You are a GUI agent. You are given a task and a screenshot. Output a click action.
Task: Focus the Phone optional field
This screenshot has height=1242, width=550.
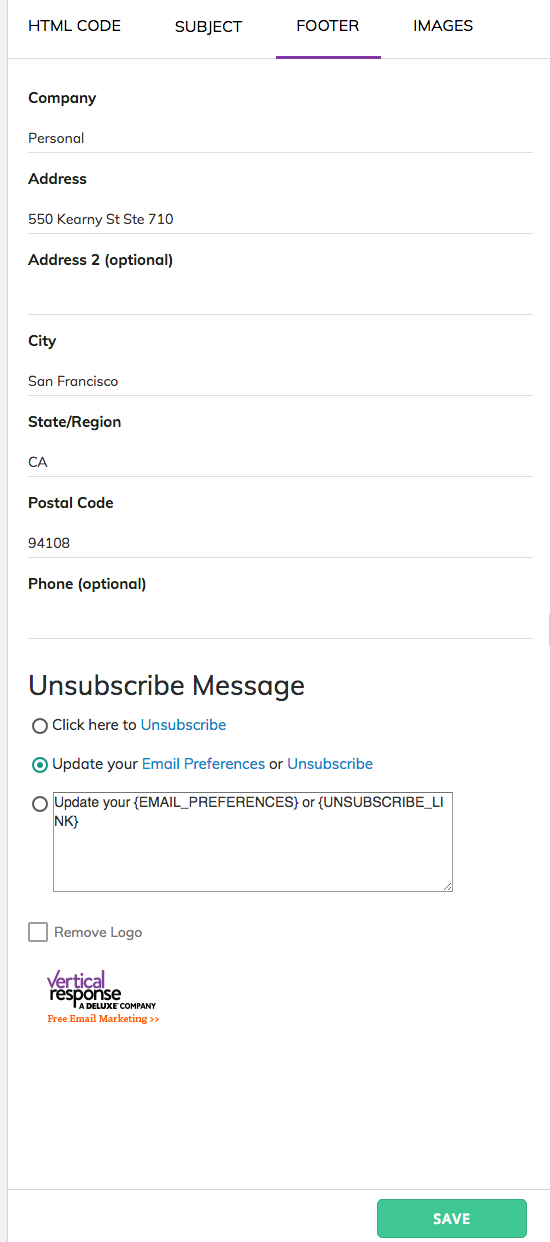tap(280, 624)
